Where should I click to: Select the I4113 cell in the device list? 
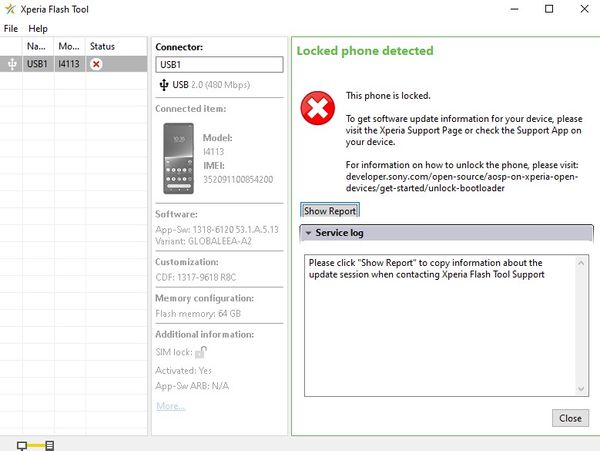coord(69,64)
